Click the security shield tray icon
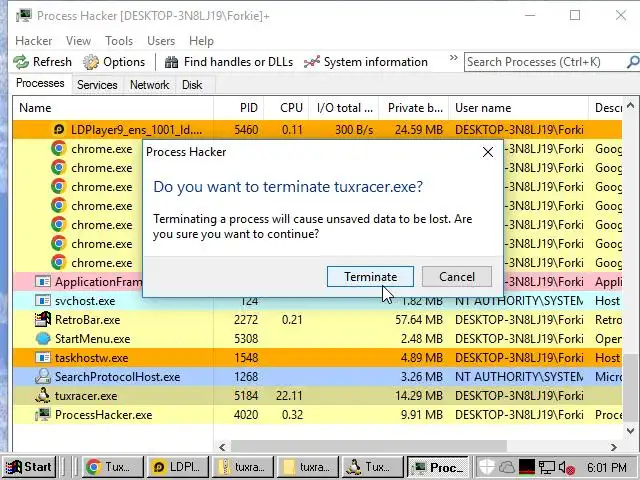 486,467
